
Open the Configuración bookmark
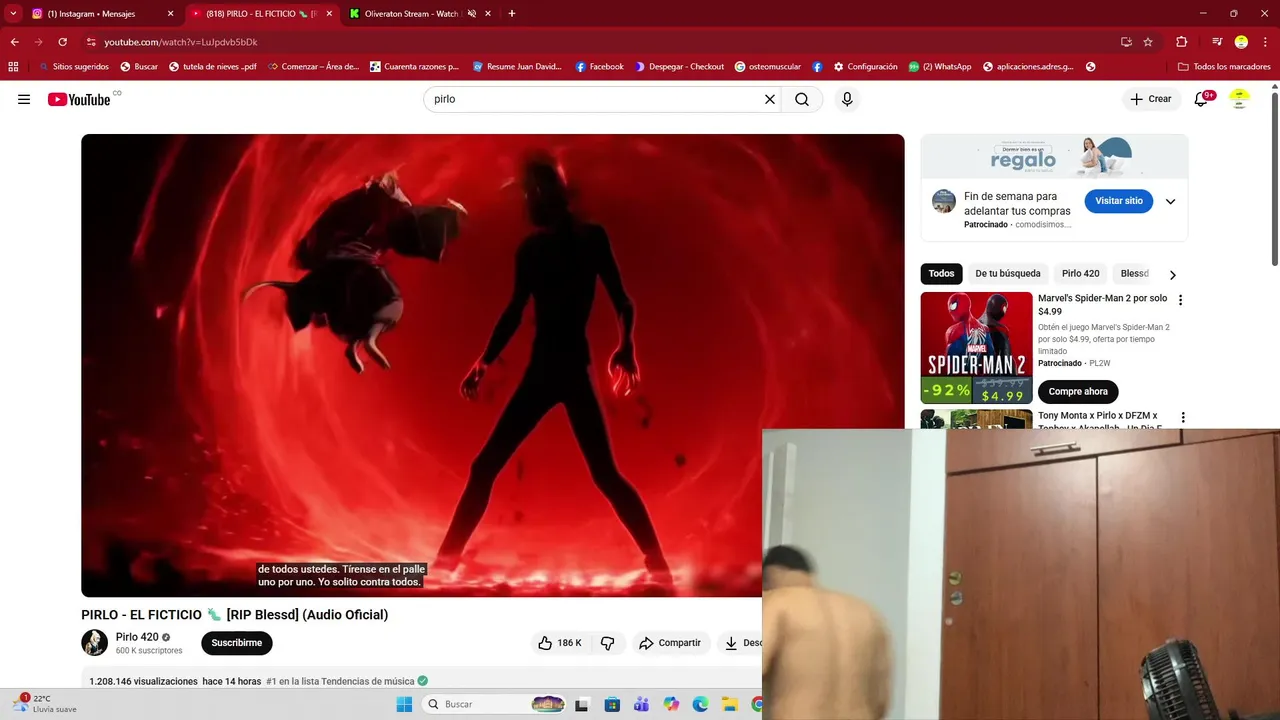pyautogui.click(x=865, y=67)
